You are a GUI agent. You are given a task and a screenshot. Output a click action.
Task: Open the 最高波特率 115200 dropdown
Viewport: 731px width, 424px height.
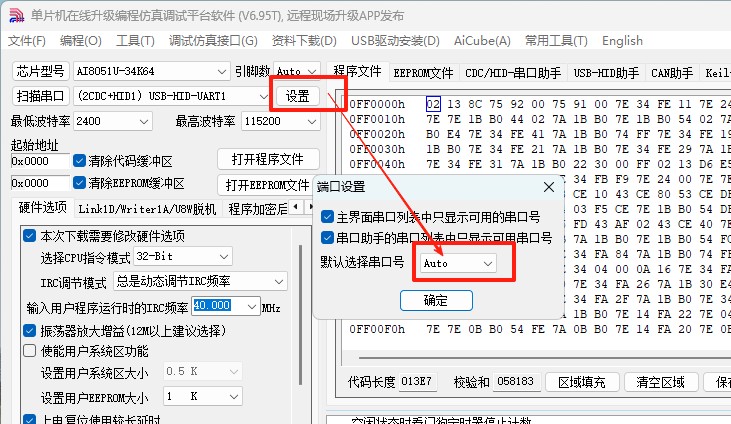[312, 122]
